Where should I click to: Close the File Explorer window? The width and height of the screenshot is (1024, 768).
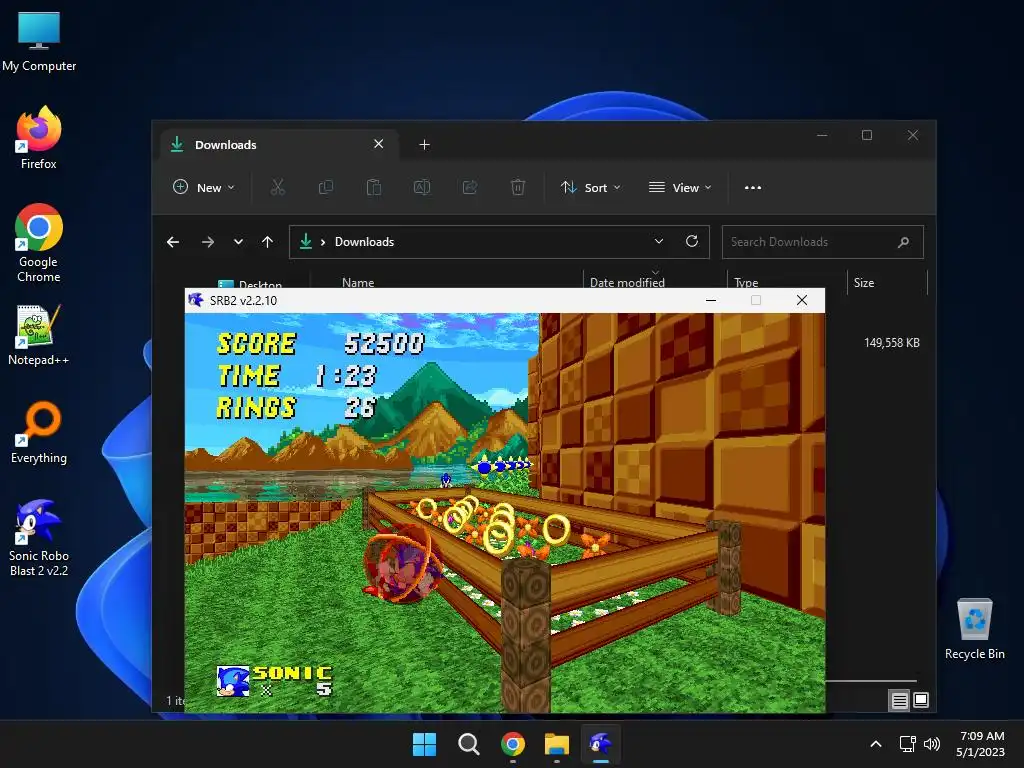click(x=913, y=135)
